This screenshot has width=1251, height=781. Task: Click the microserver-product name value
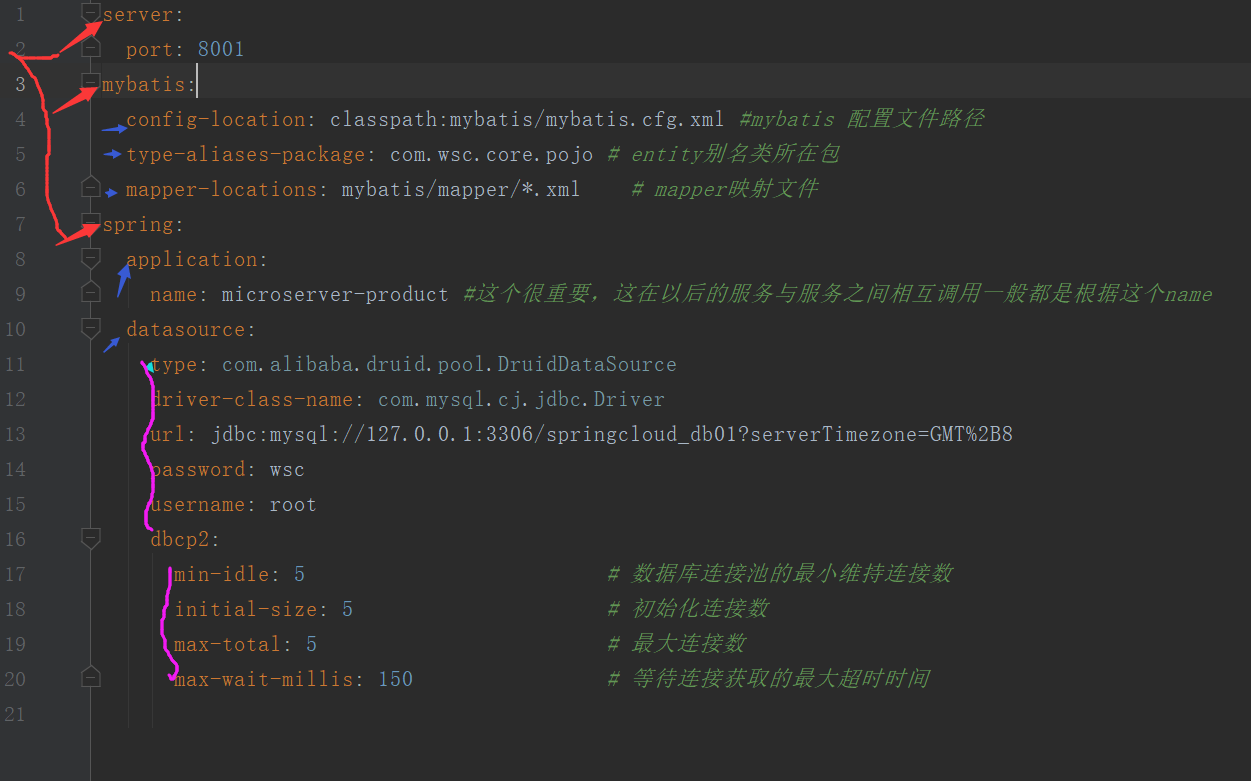tap(335, 294)
